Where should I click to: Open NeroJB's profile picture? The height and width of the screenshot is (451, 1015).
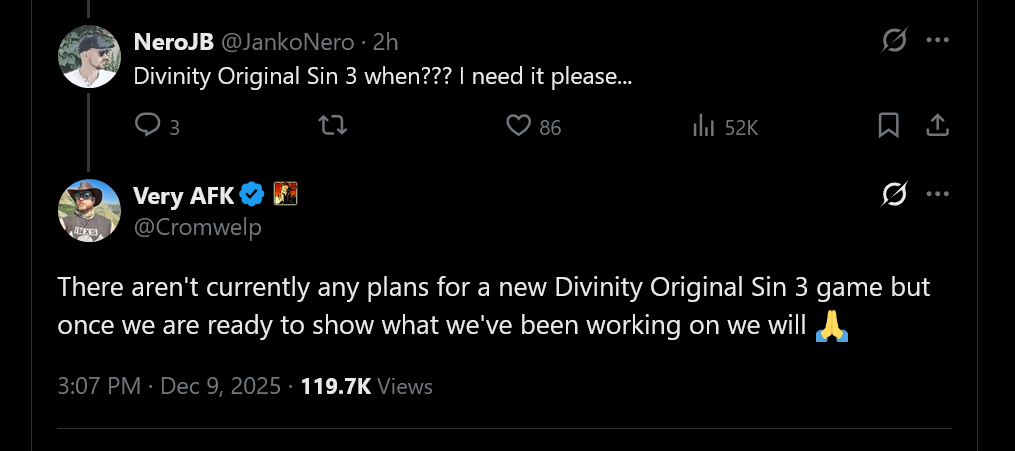tap(90, 57)
